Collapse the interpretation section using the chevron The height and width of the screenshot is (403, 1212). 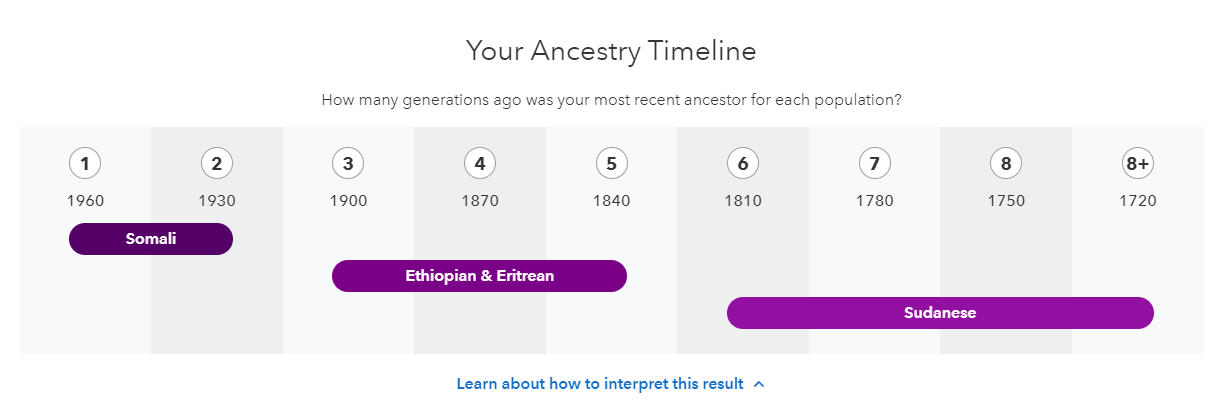pos(759,384)
